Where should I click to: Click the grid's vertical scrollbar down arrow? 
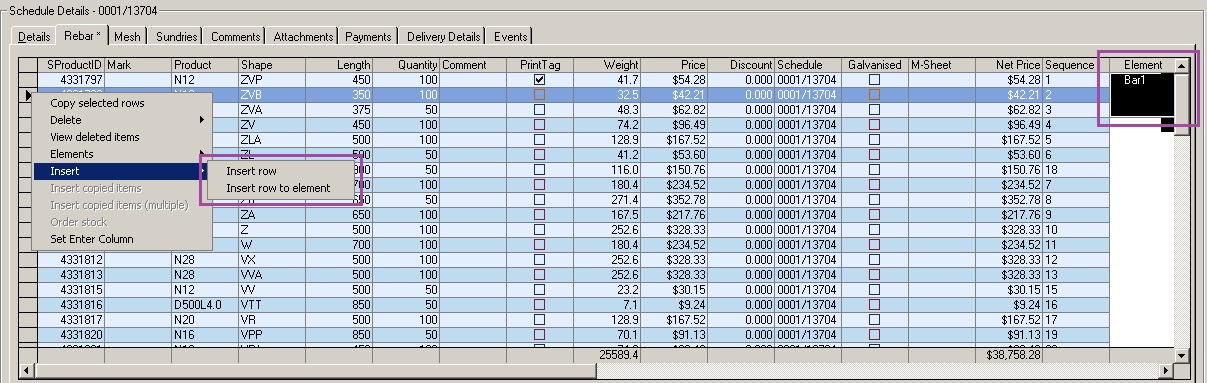pos(1181,355)
